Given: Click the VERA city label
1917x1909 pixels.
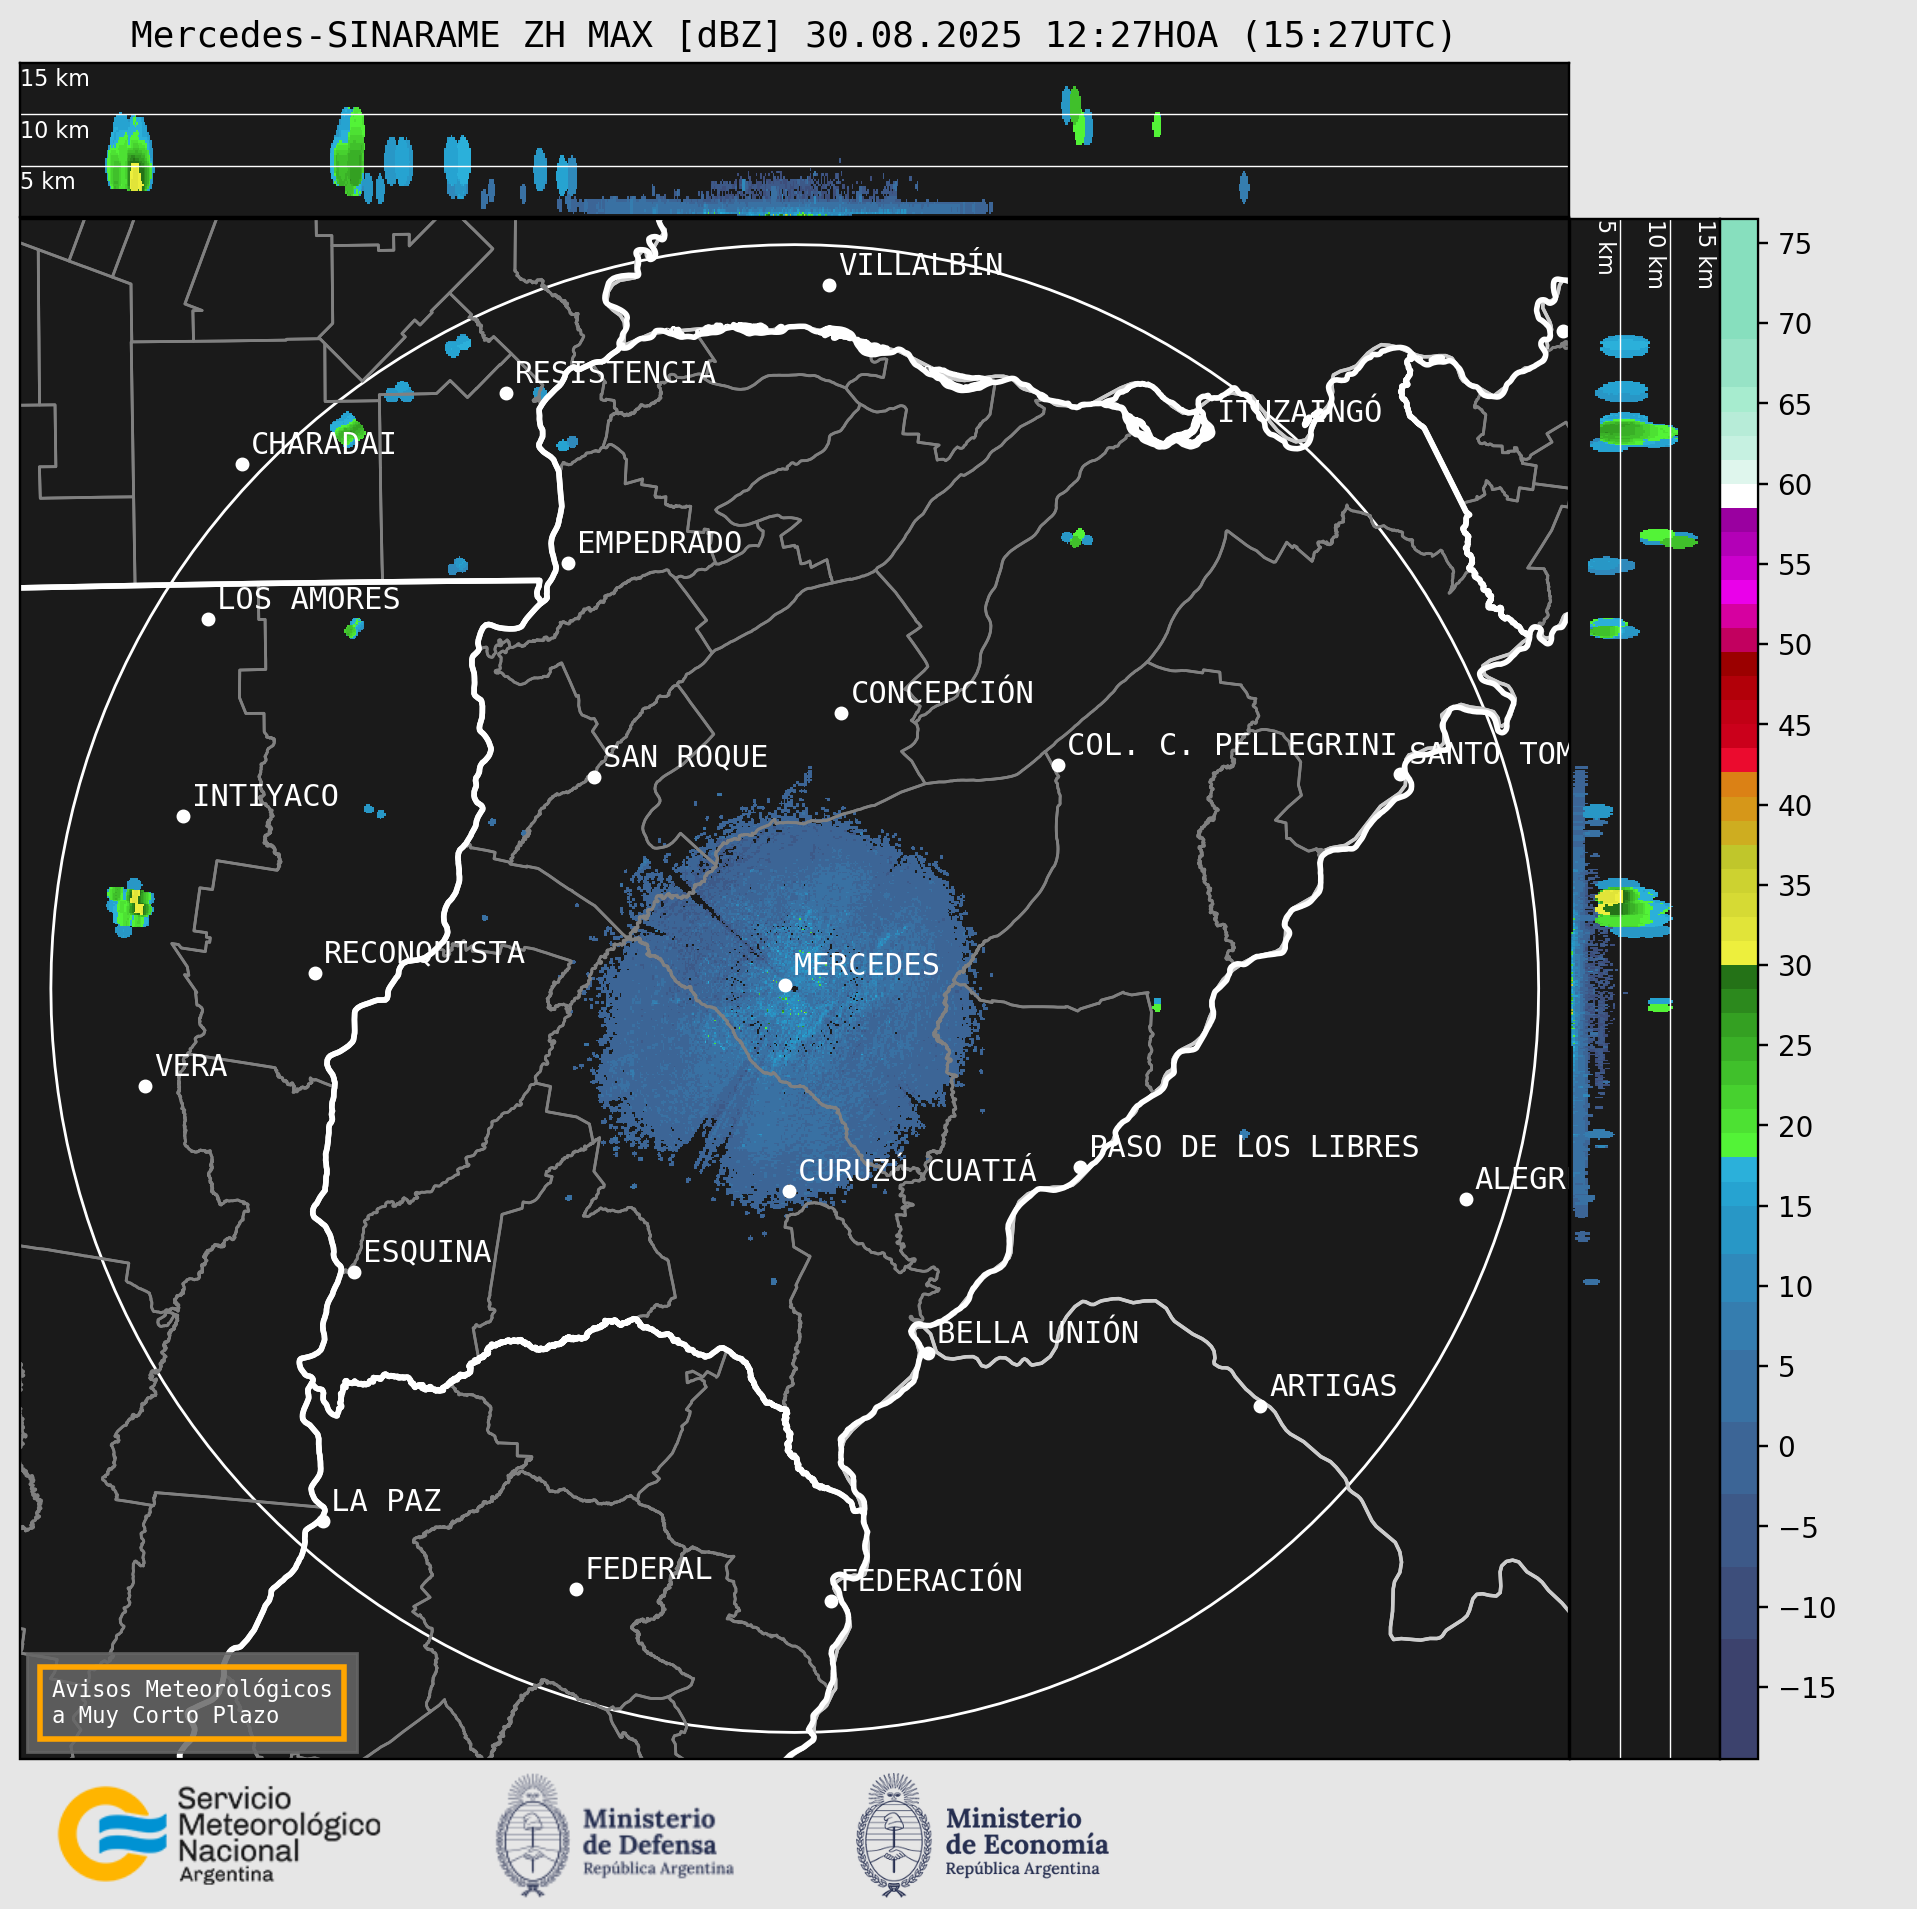Looking at the screenshot, I should pos(191,1066).
